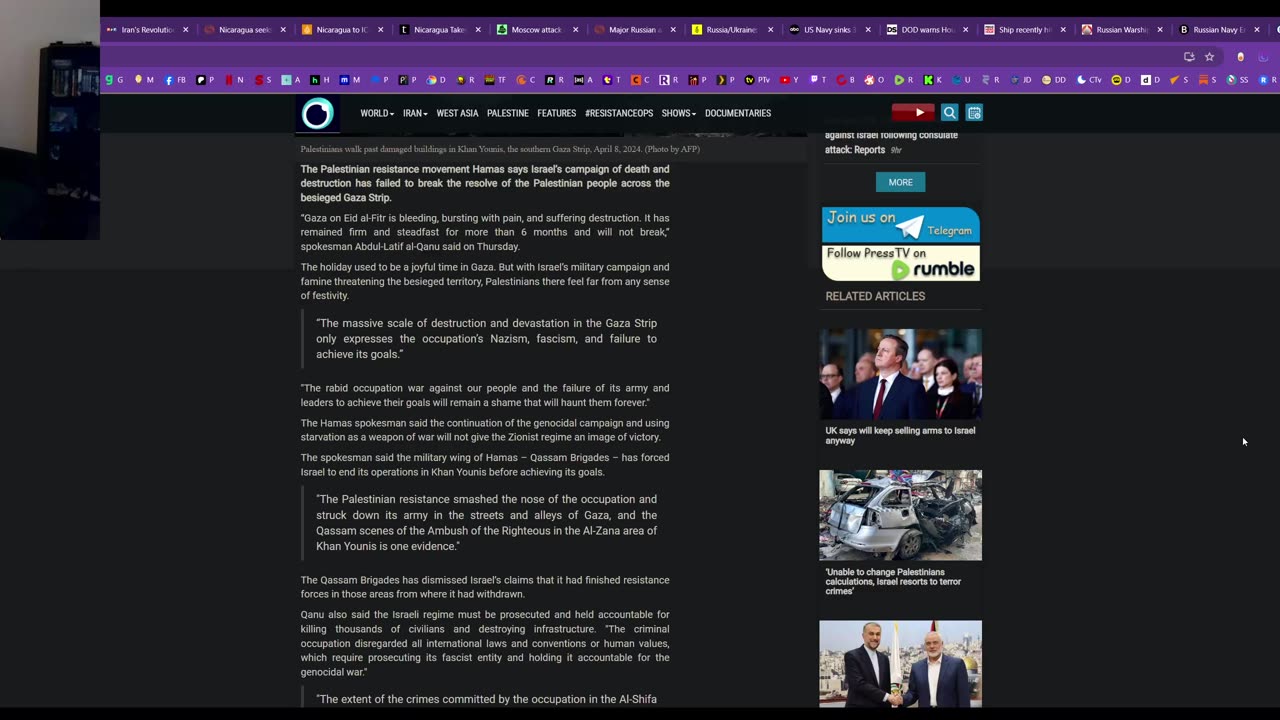Switch to the Iran's Revolution tab
The width and height of the screenshot is (1280, 720).
pos(147,30)
